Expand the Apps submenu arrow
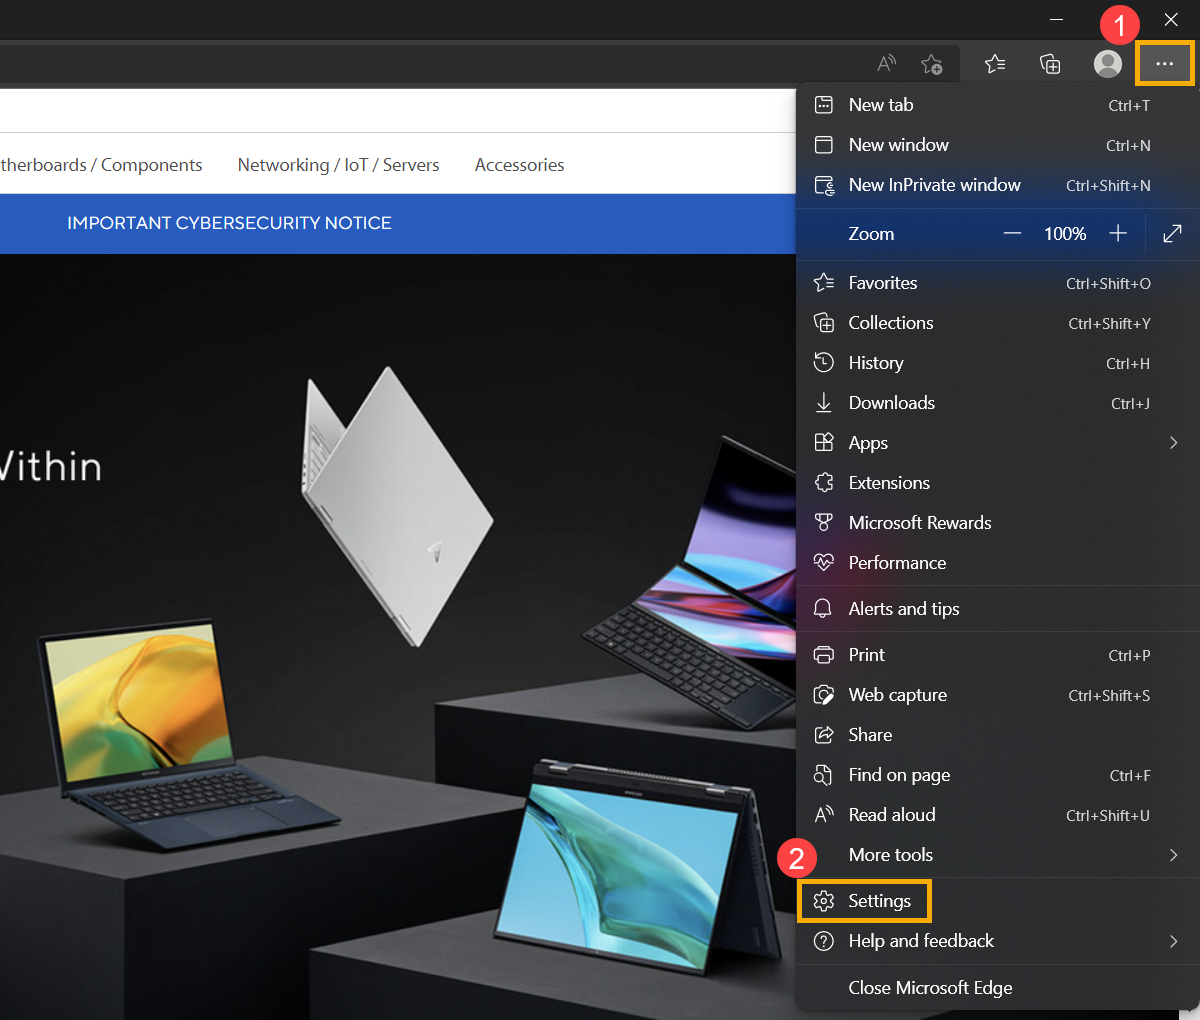 pos(1173,443)
